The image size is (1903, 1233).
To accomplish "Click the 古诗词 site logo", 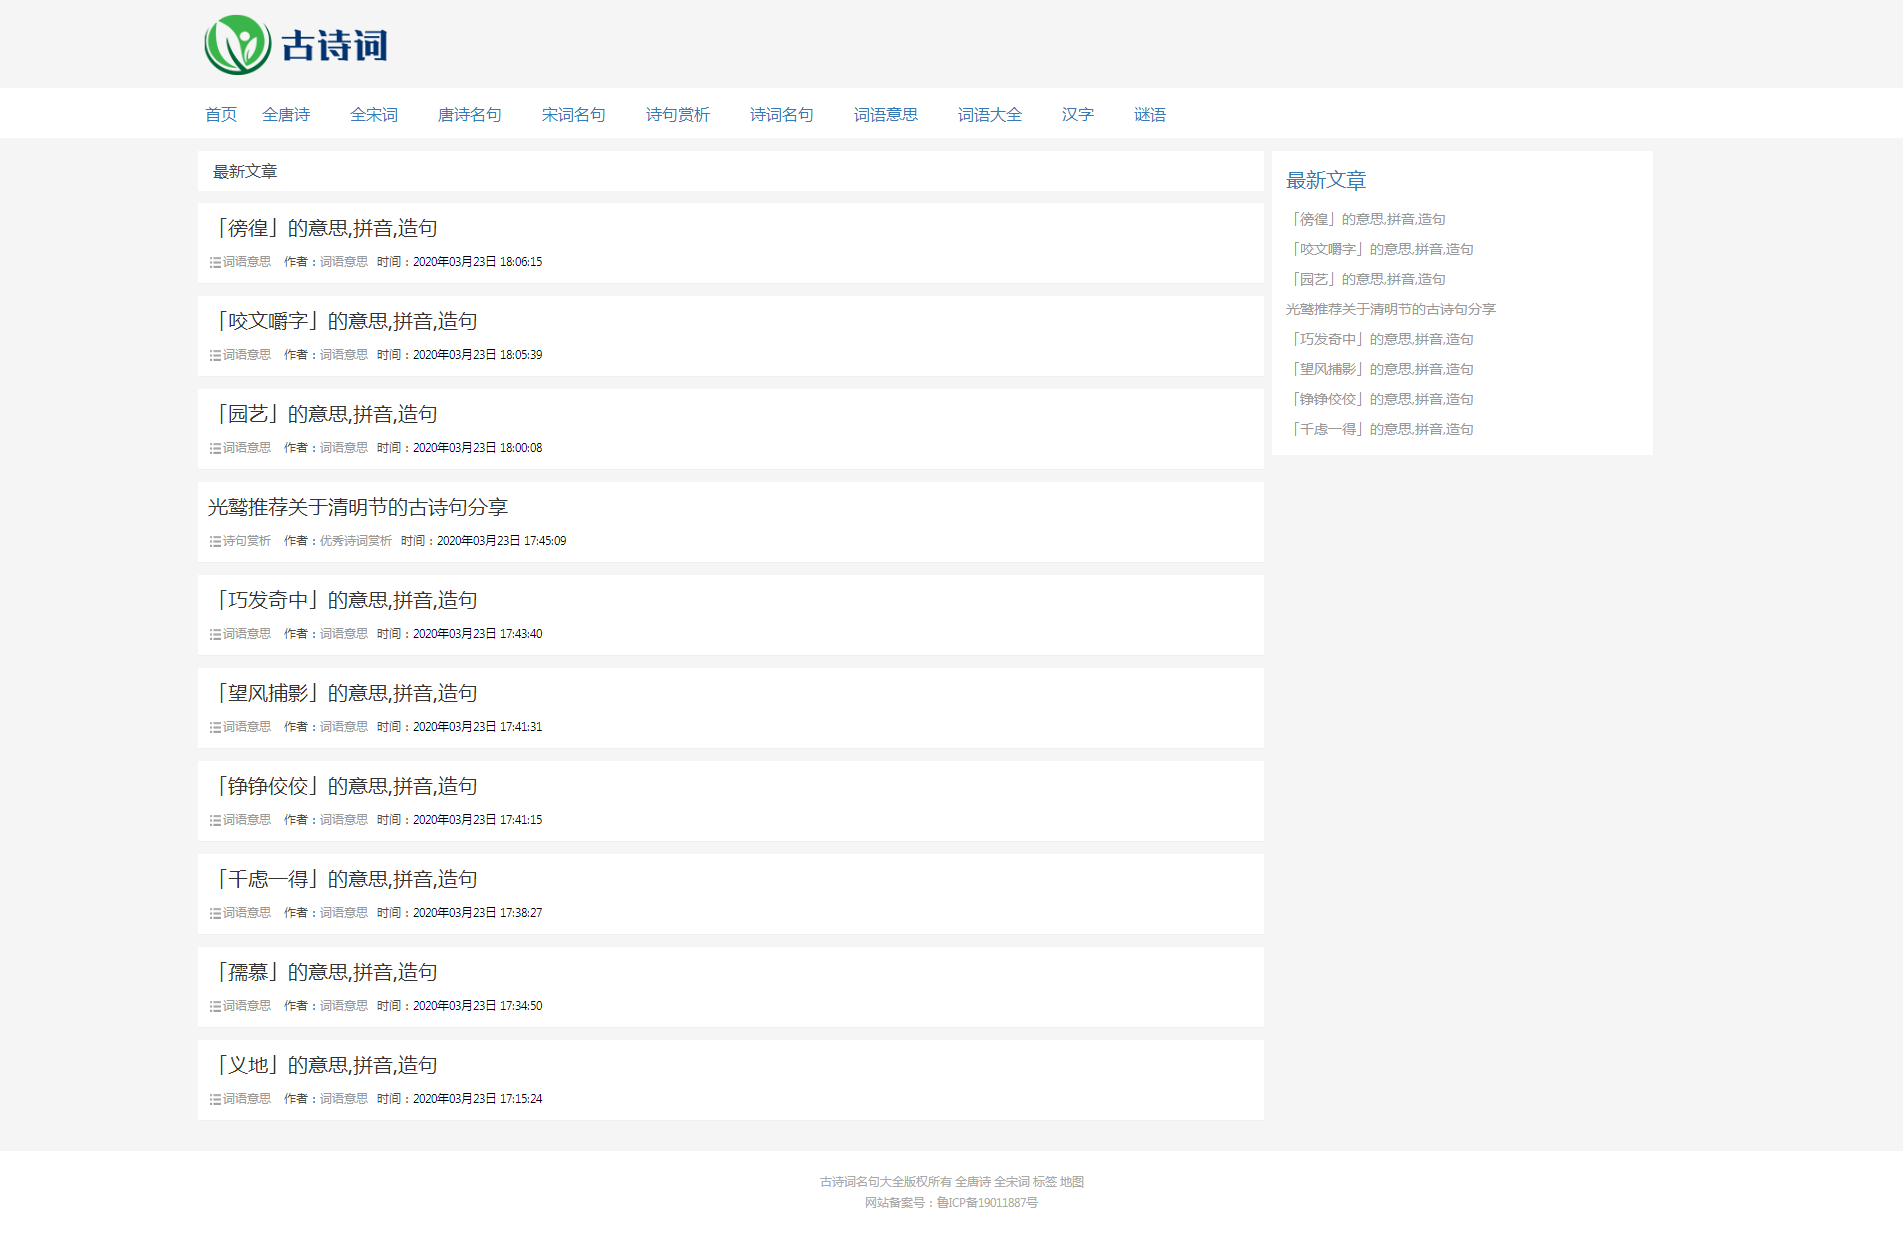I will pos(296,45).
